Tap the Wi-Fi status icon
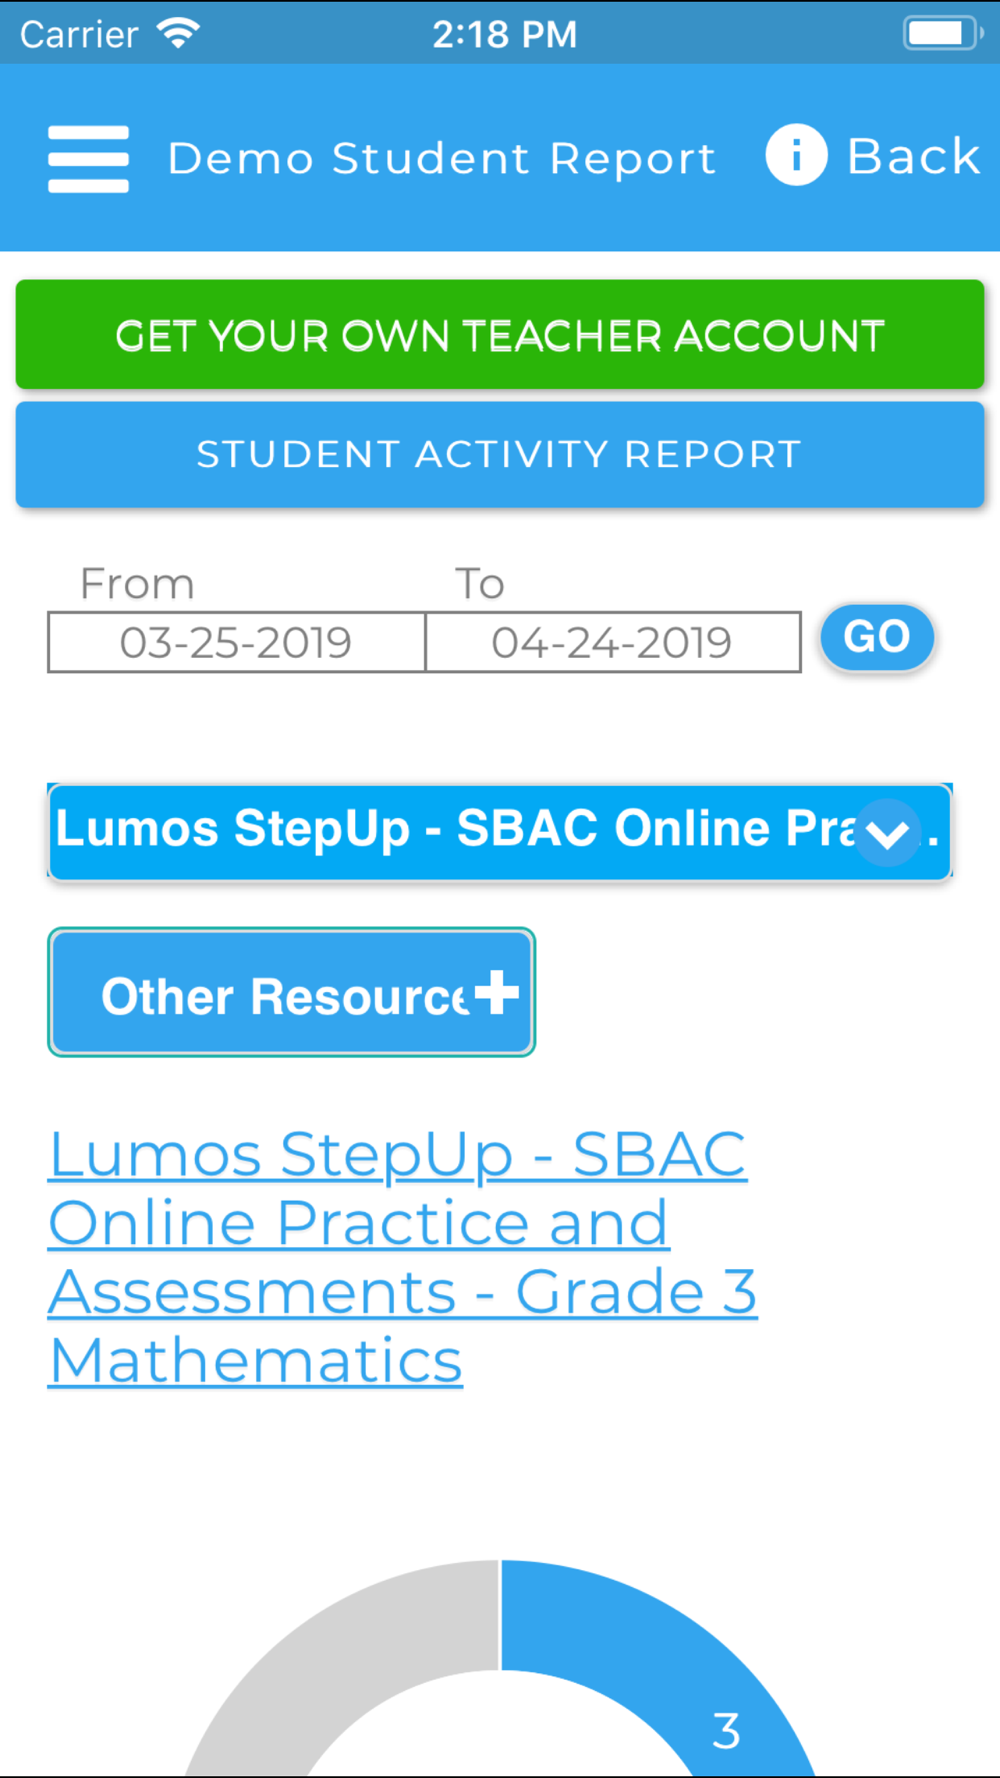This screenshot has height=1778, width=1000. click(179, 33)
